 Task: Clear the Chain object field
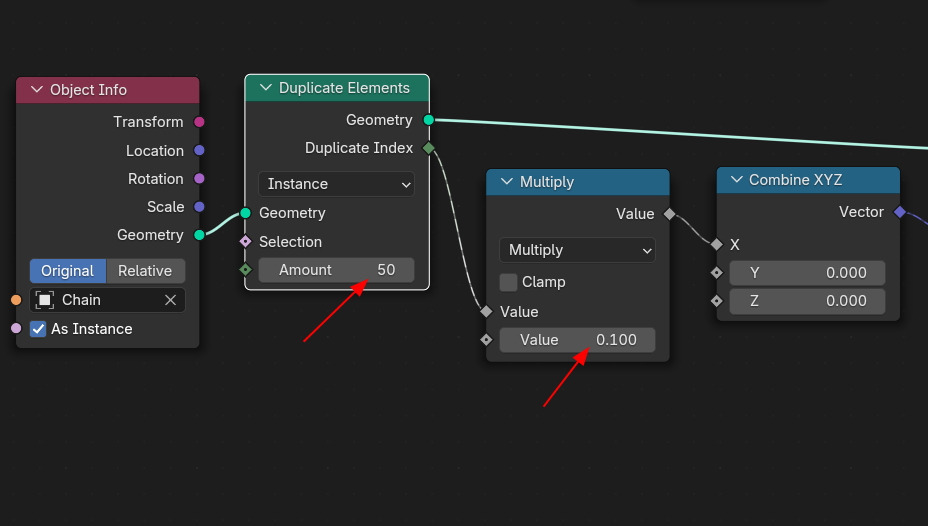click(170, 300)
